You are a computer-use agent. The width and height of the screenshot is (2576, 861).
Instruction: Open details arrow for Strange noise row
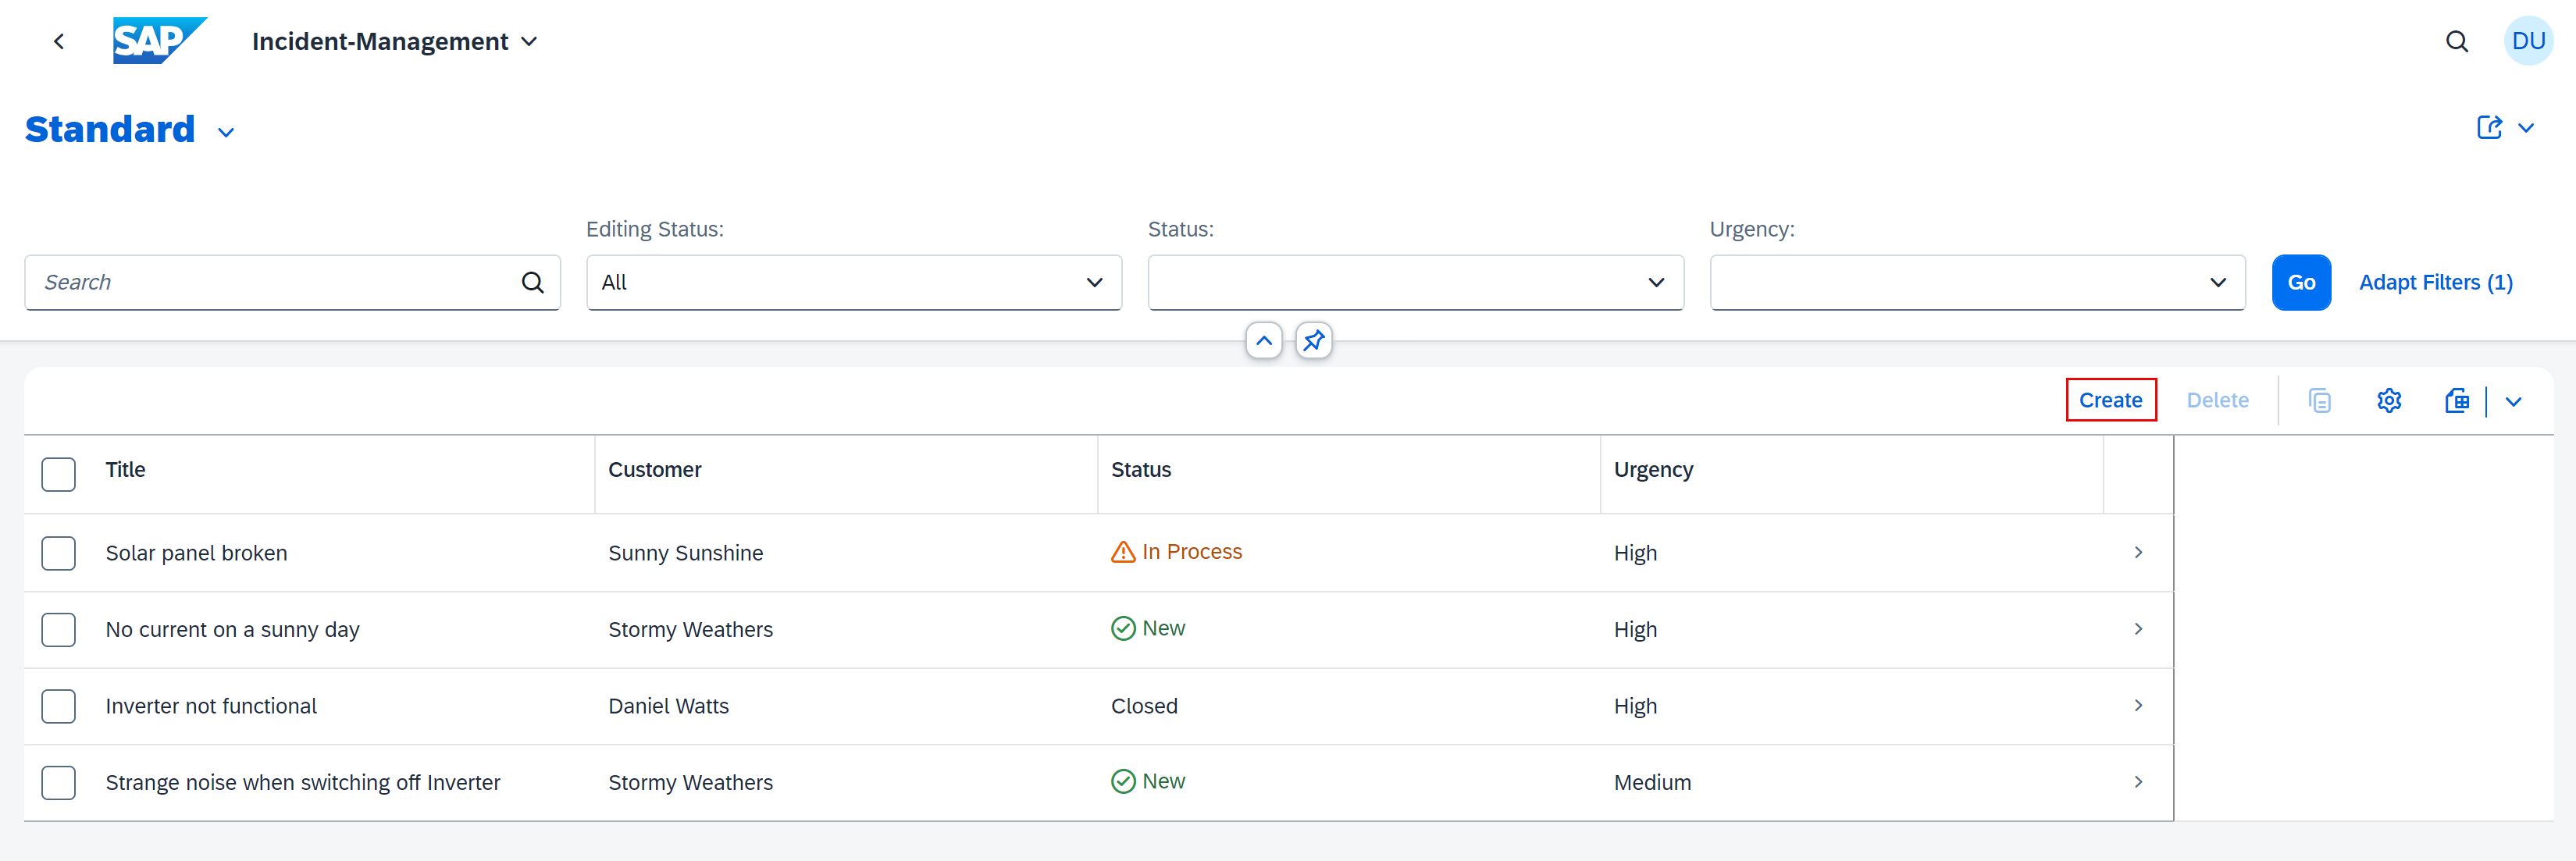tap(2138, 782)
